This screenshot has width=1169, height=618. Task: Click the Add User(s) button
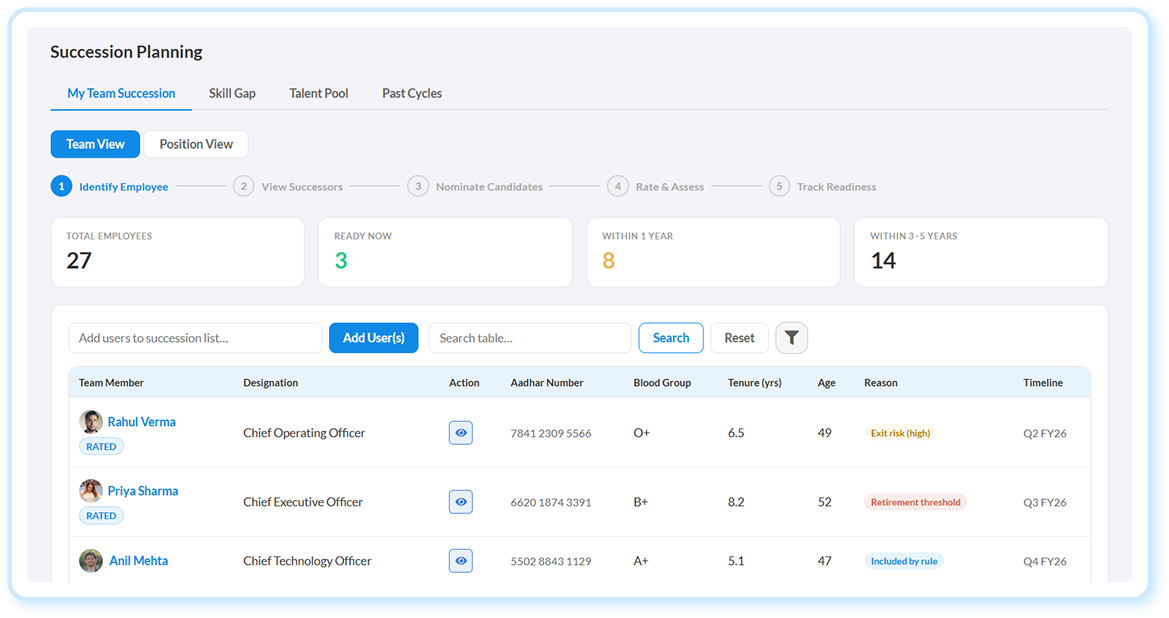374,338
